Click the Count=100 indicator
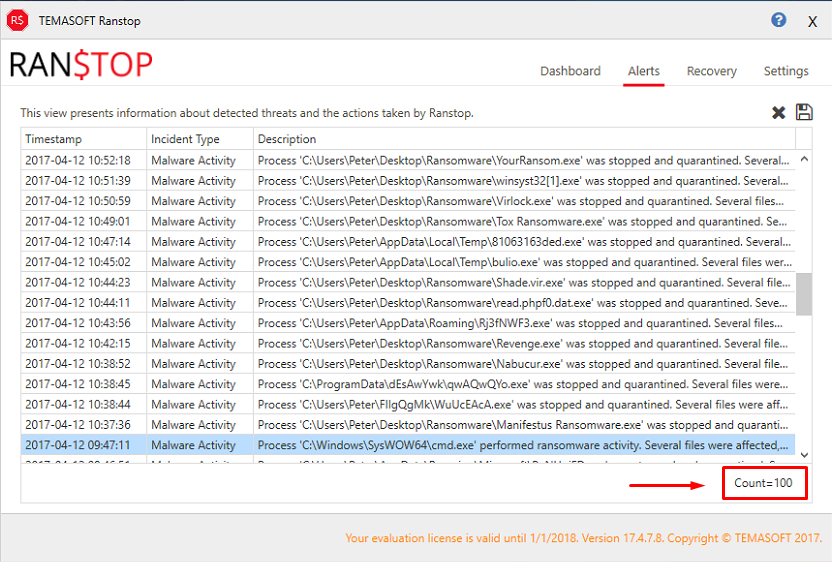The width and height of the screenshot is (832, 562). (x=763, y=483)
